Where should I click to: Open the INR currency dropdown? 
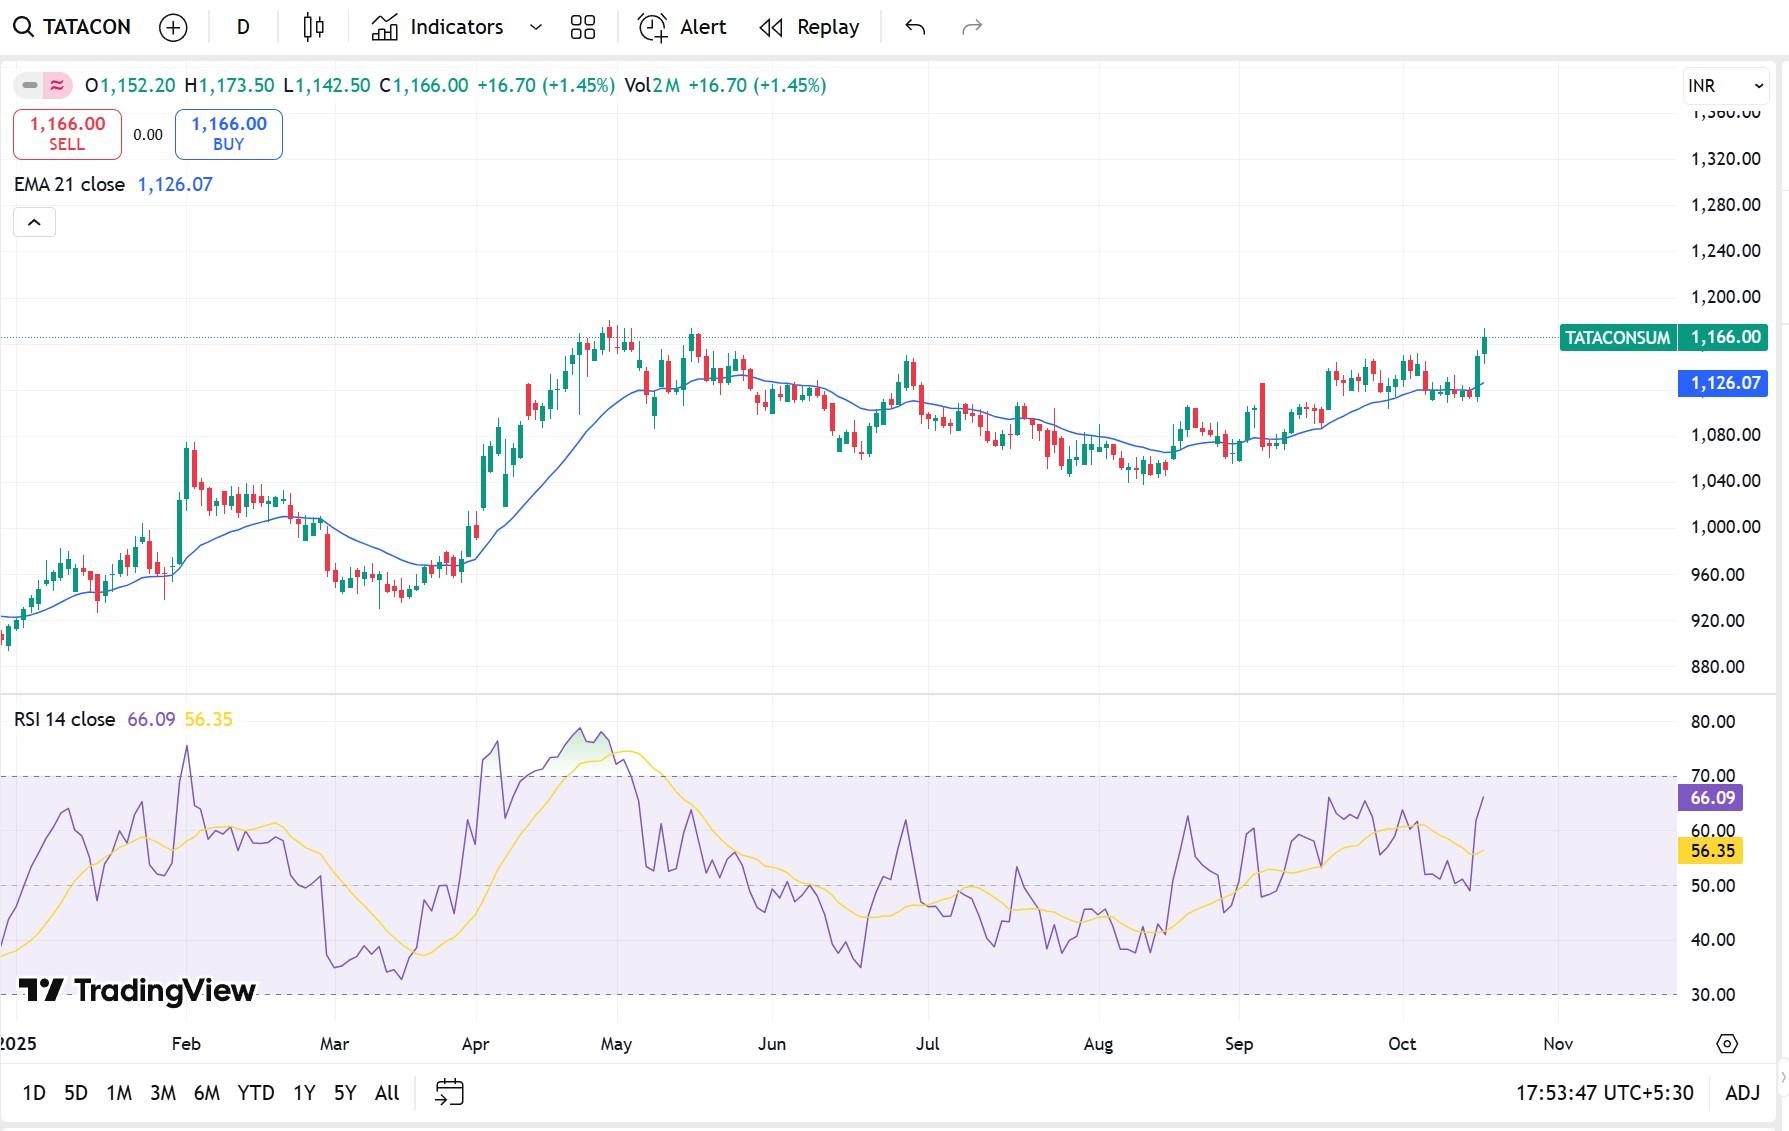pyautogui.click(x=1726, y=86)
